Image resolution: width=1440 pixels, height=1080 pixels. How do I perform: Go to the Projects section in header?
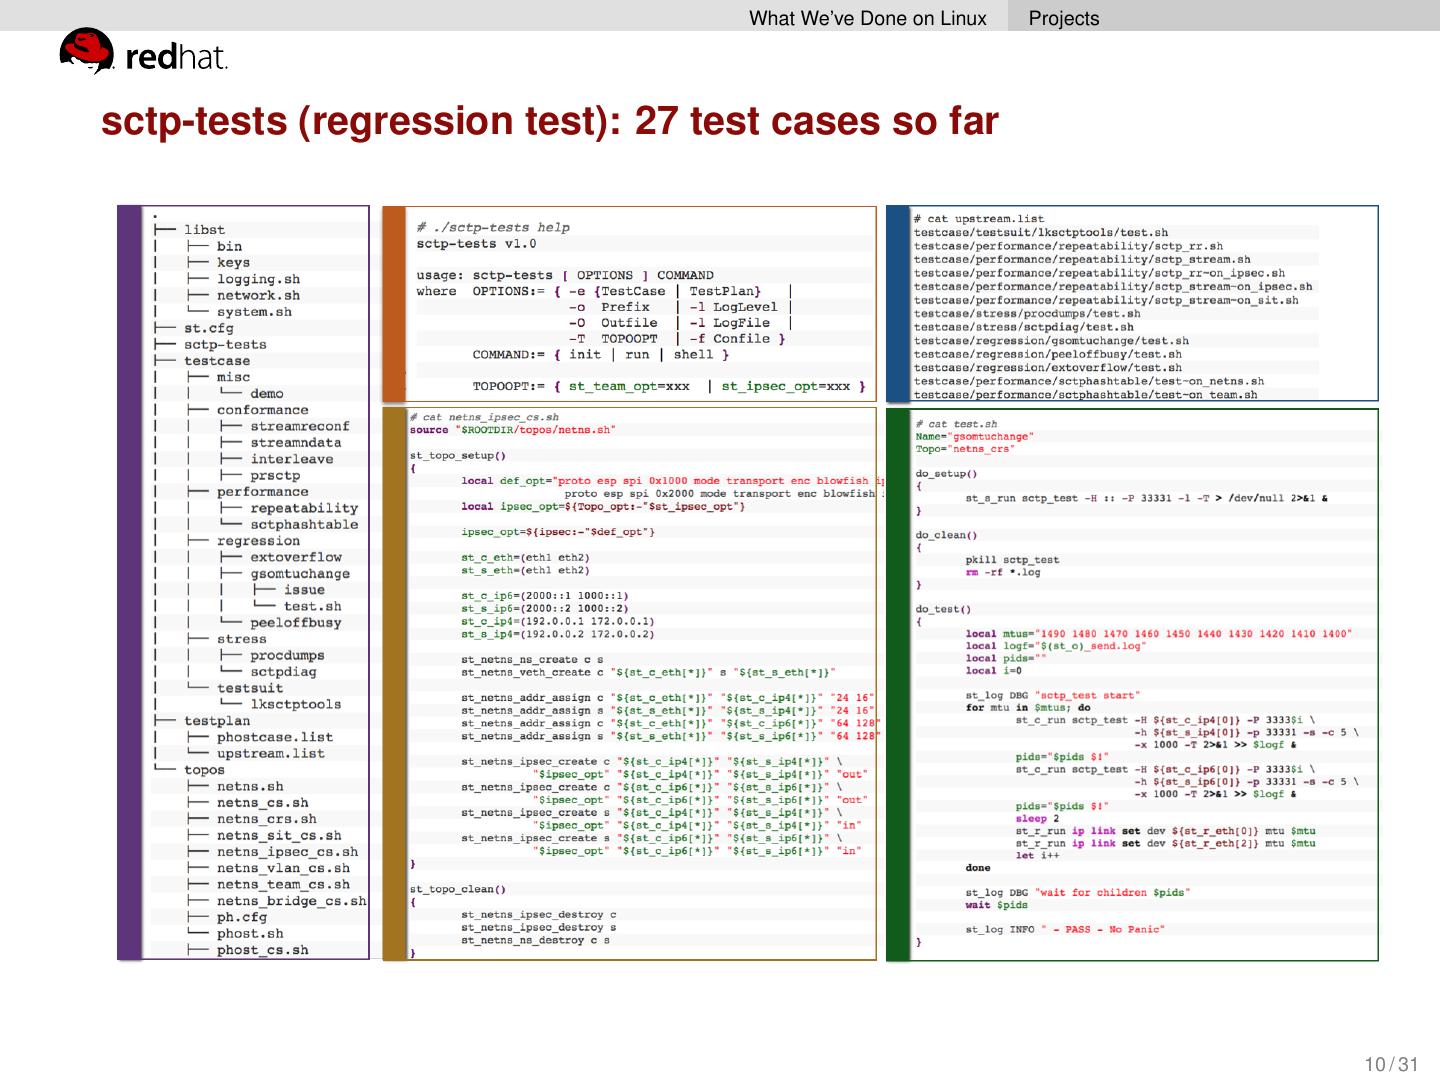click(x=1064, y=18)
